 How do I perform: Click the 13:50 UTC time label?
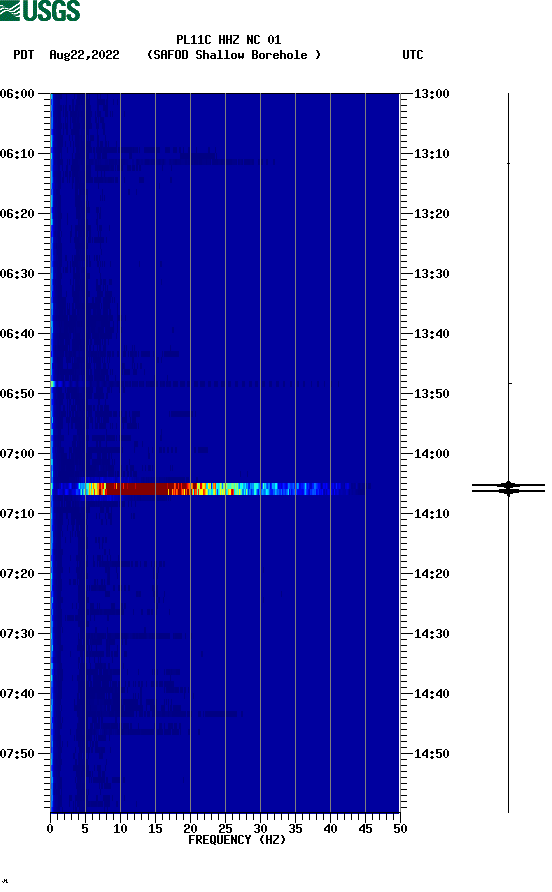pyautogui.click(x=431, y=394)
